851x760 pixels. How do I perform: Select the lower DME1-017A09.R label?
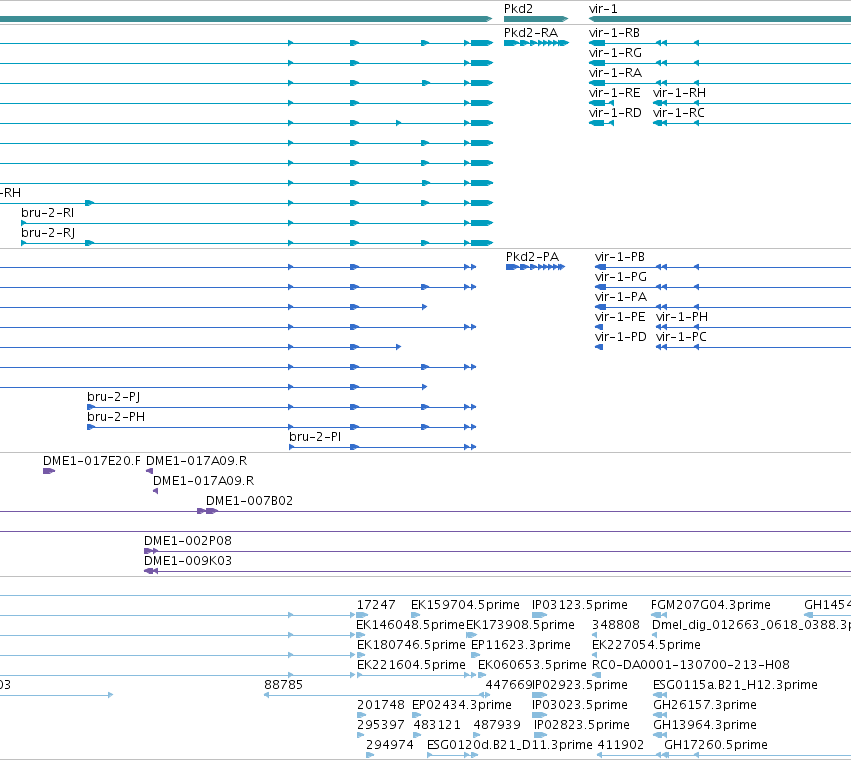coord(204,482)
